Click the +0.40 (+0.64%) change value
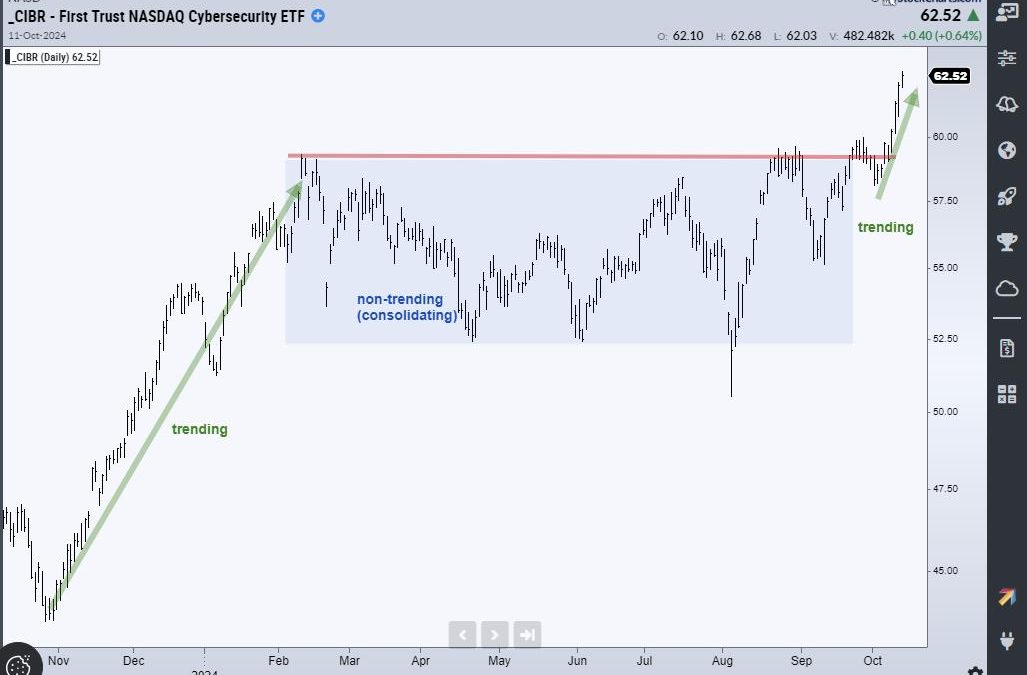 pyautogui.click(x=941, y=35)
